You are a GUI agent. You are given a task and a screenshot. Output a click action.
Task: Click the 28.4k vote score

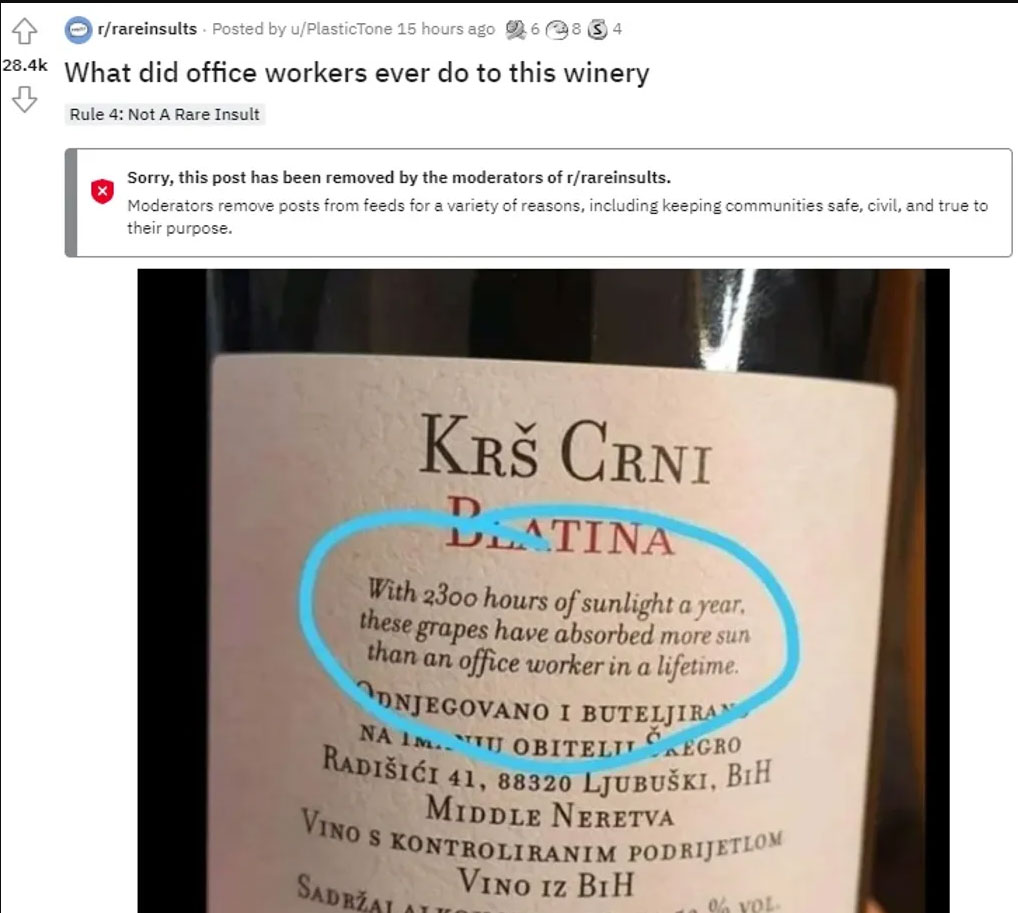click(x=25, y=65)
